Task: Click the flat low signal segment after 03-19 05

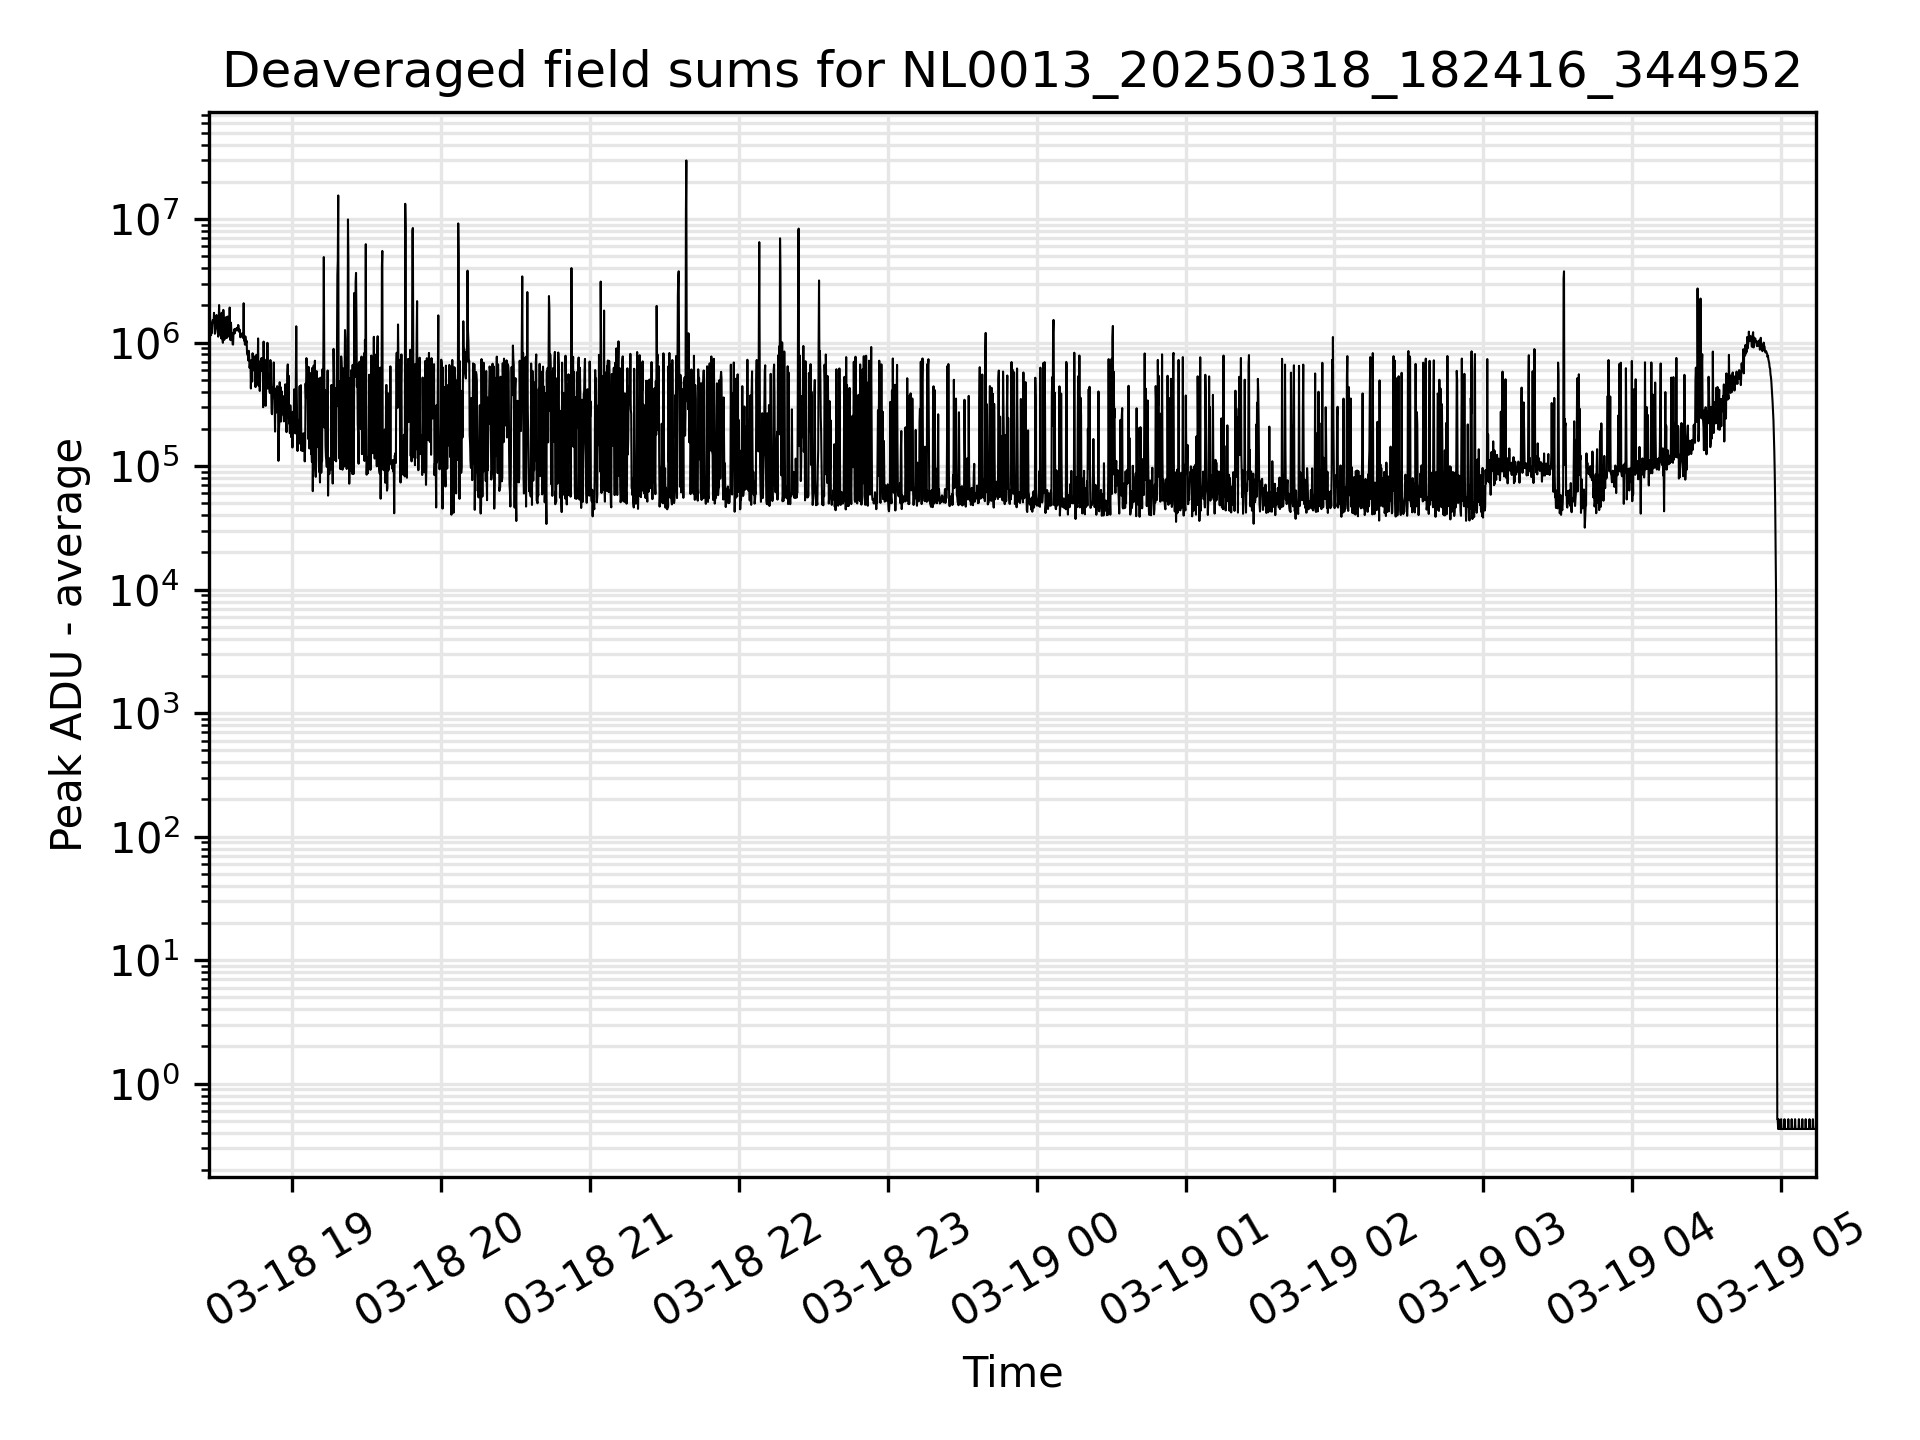Action: click(1797, 1124)
